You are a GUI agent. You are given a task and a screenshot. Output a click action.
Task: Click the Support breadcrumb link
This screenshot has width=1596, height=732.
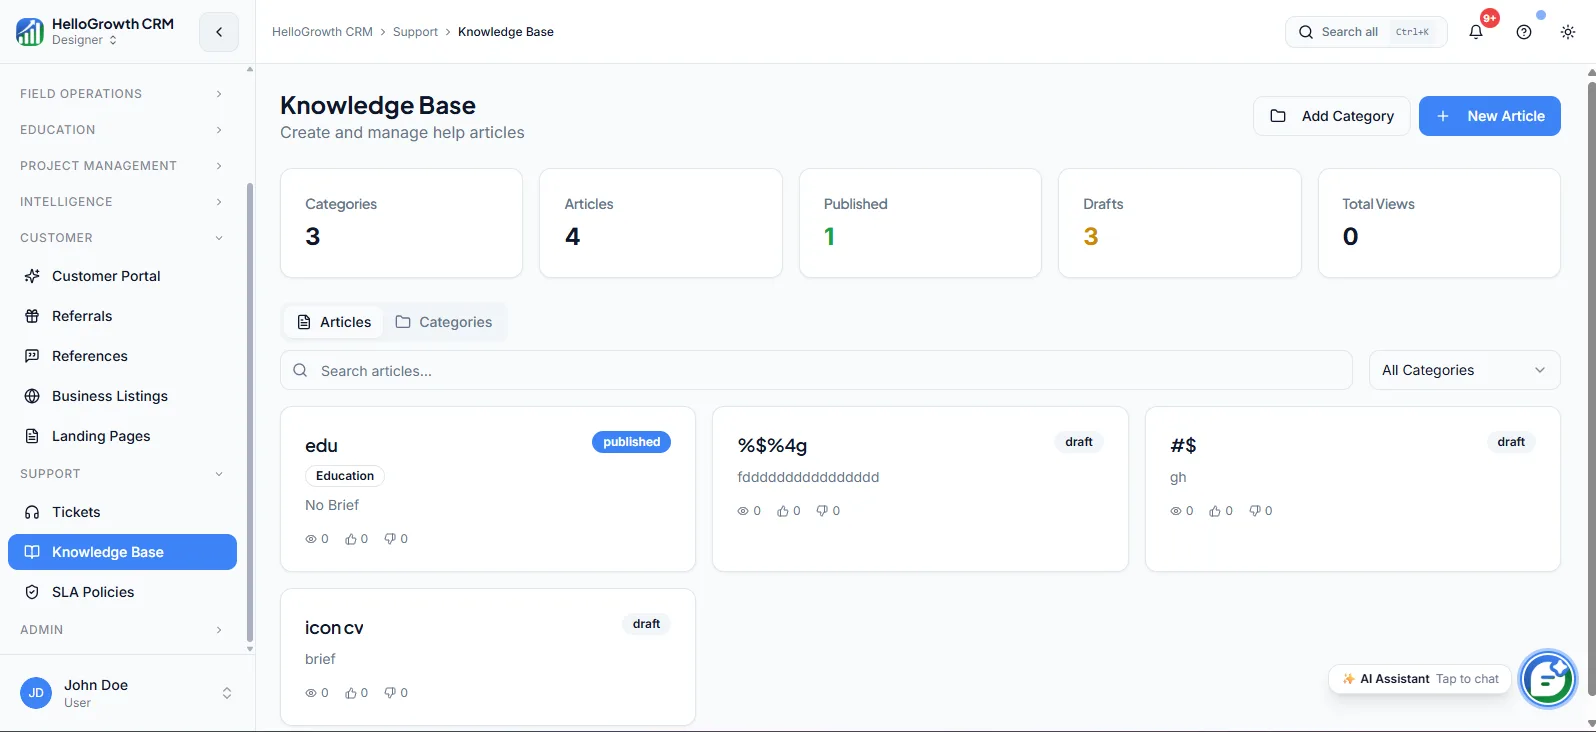(x=415, y=32)
